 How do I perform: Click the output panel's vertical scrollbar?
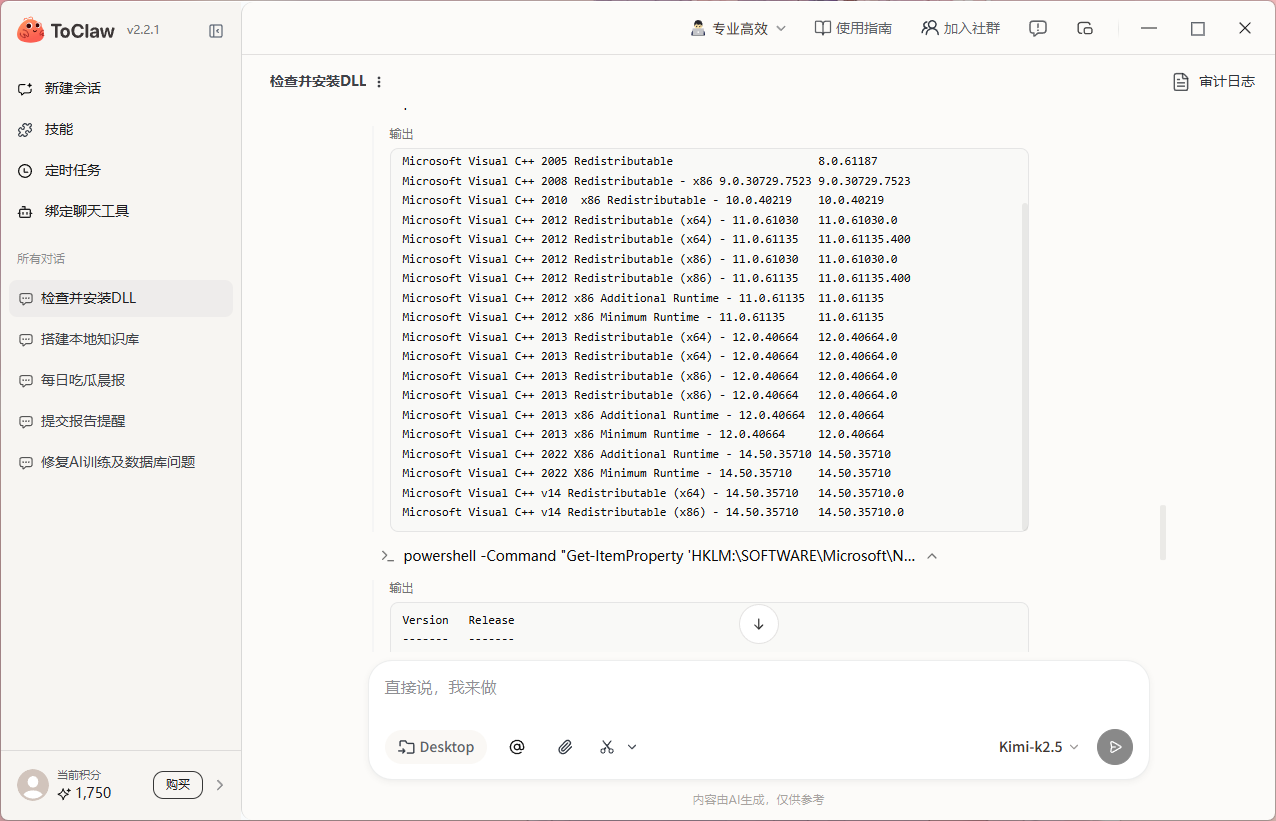coord(1024,365)
